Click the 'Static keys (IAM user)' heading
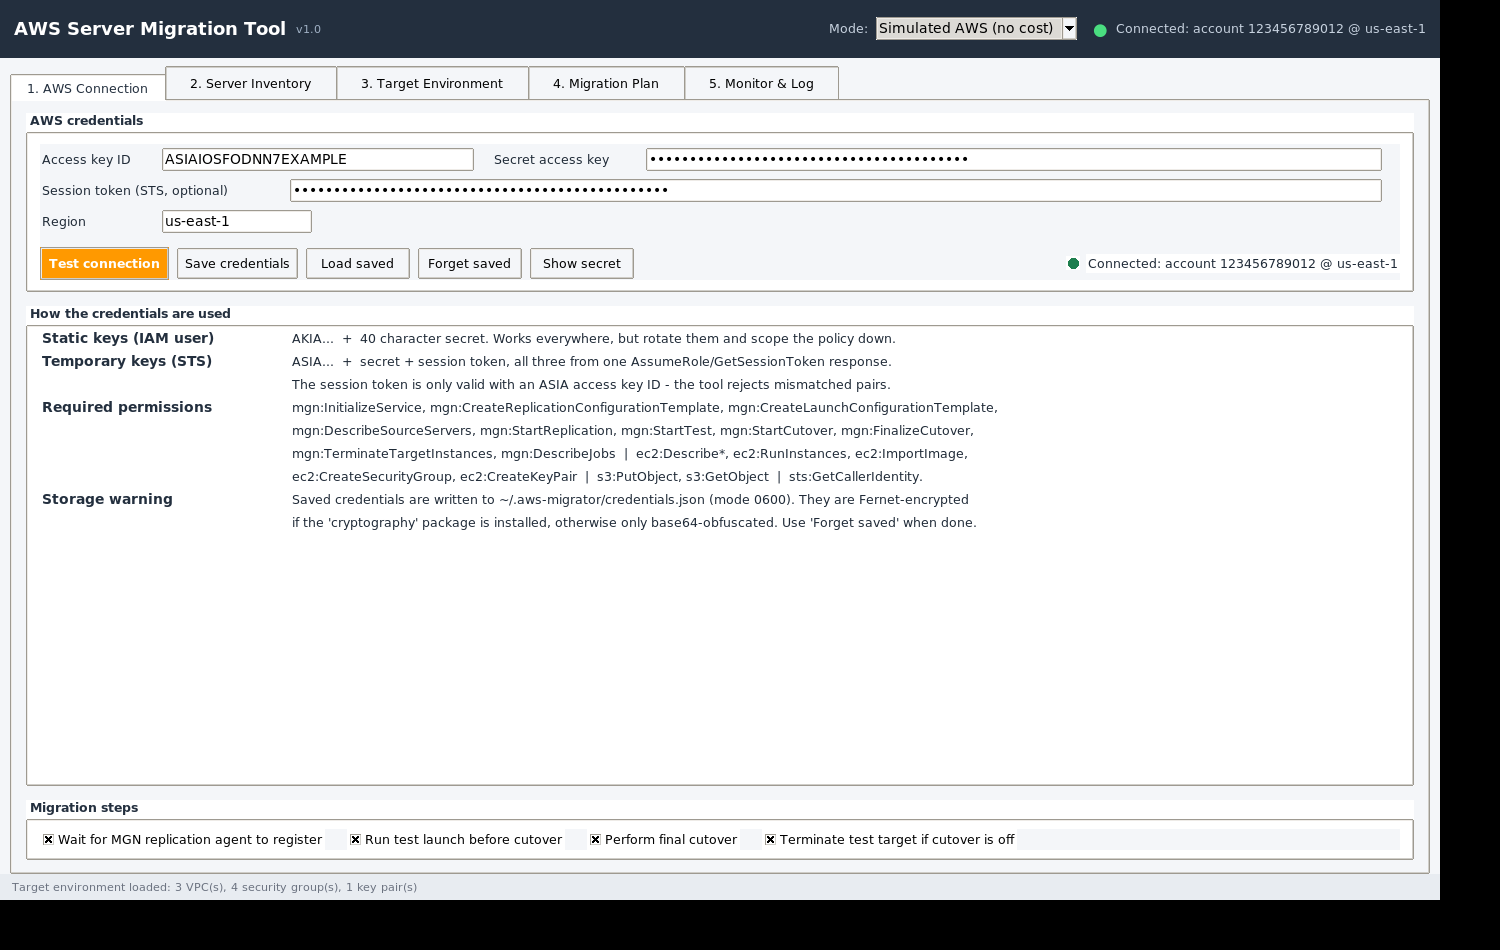Screen dimensions: 1500x950 (128, 338)
